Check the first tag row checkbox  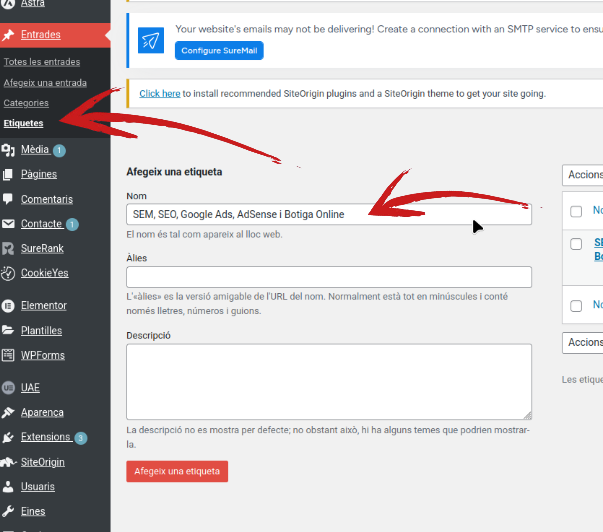576,244
